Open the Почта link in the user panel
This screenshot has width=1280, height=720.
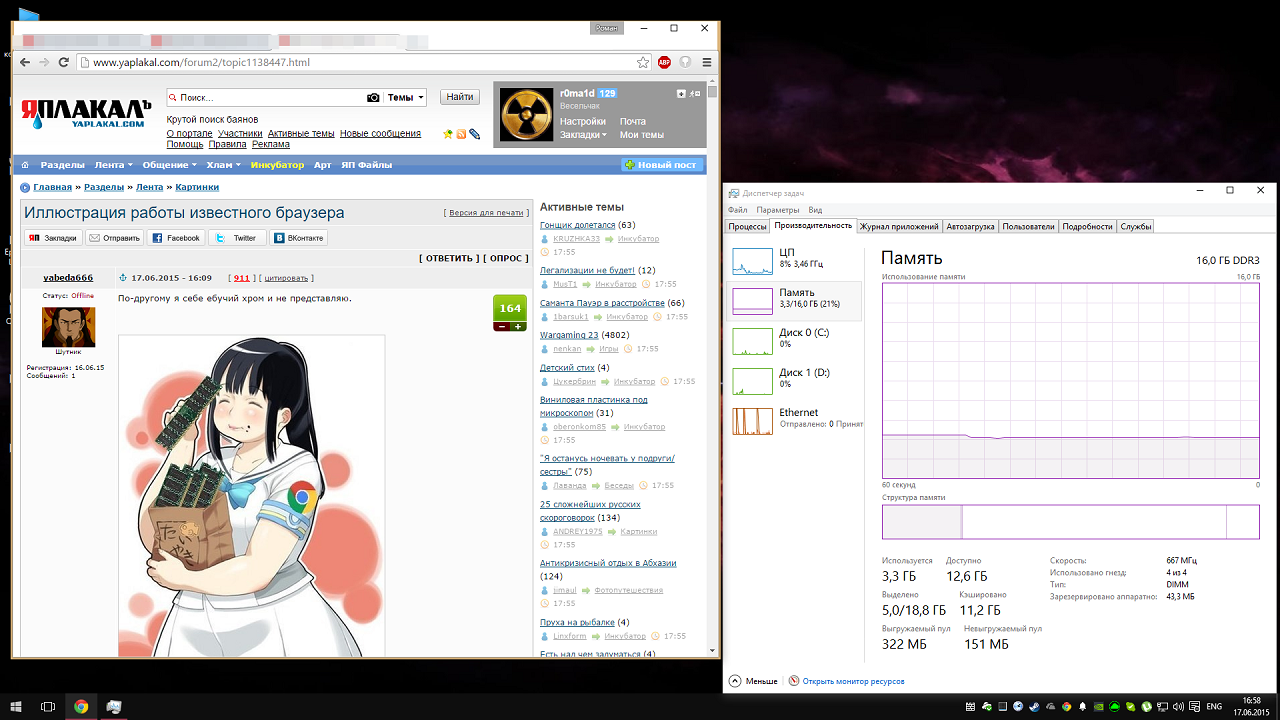pyautogui.click(x=633, y=121)
